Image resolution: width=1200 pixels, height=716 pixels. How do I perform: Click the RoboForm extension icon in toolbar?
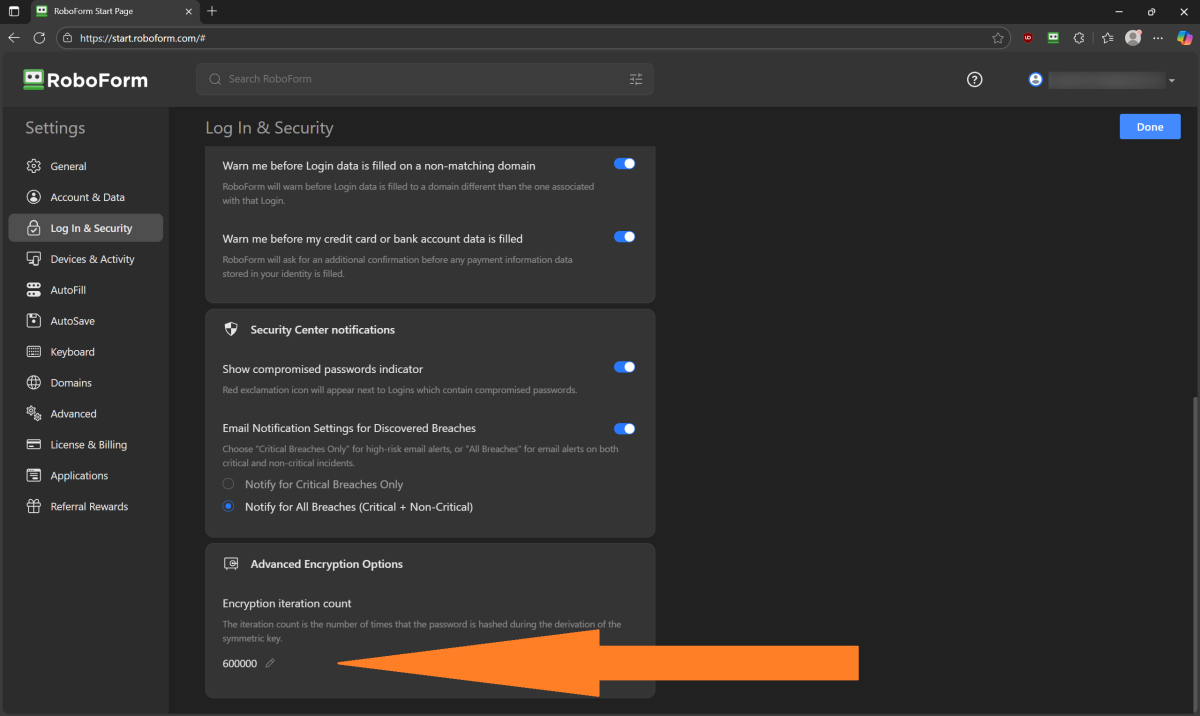[1054, 38]
